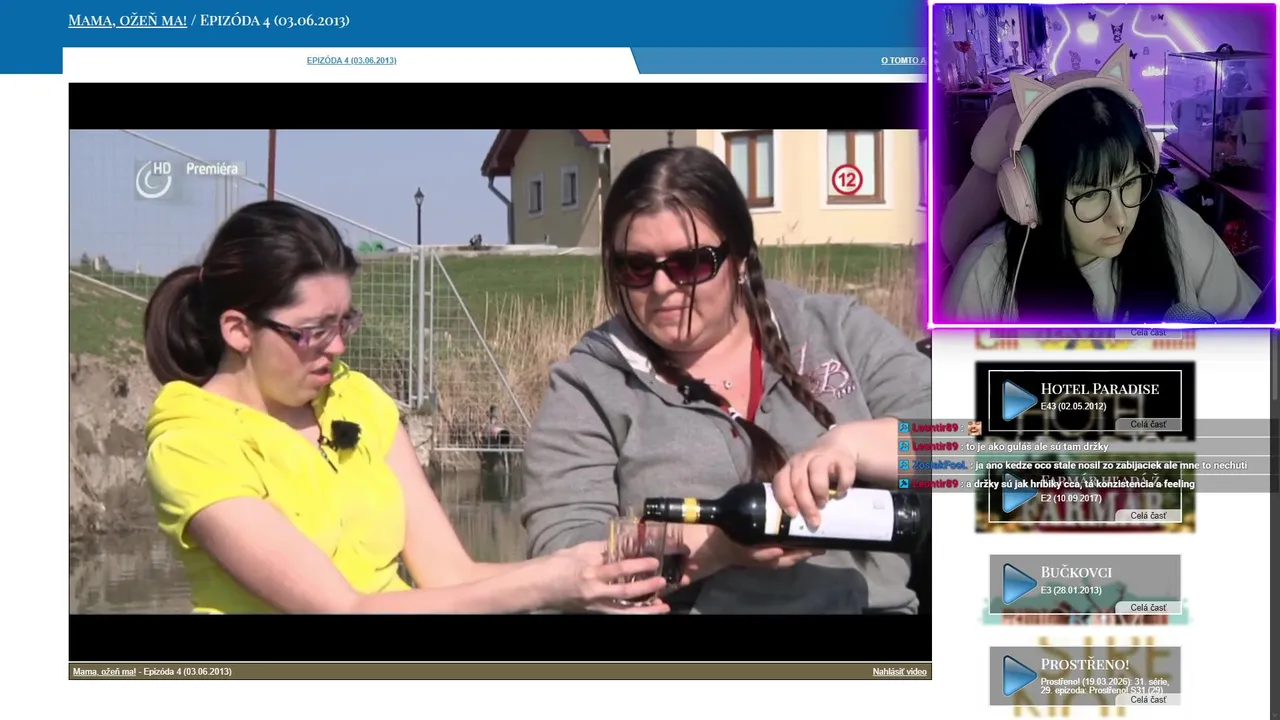
Task: Open the Prostřeno! title
Action: (x=1084, y=665)
